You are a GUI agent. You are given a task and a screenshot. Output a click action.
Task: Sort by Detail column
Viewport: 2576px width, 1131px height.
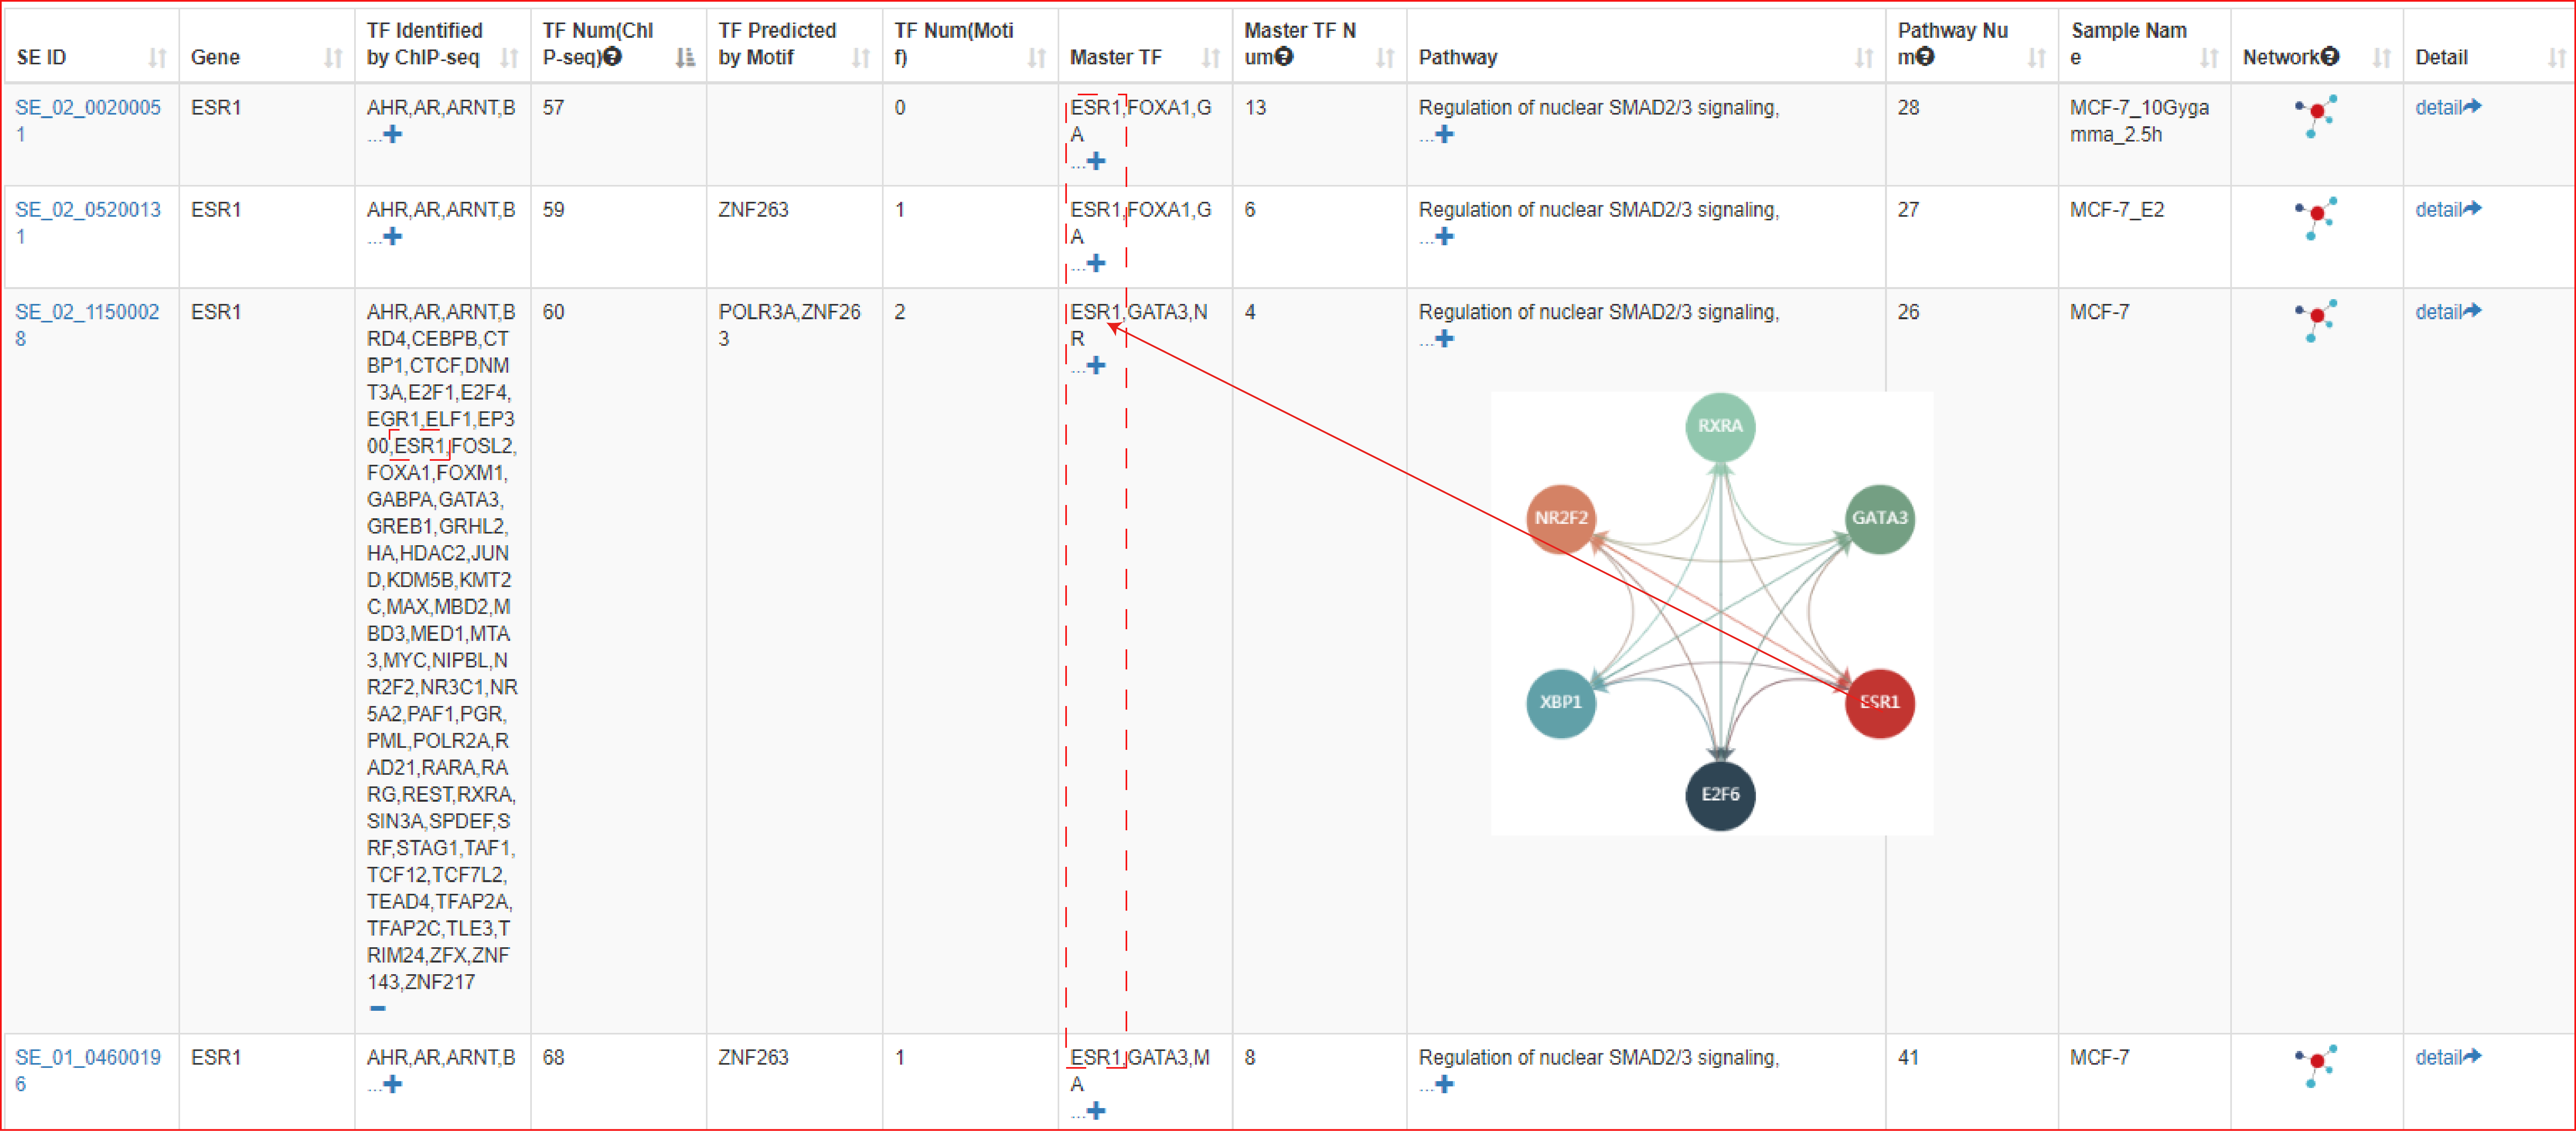click(2557, 58)
